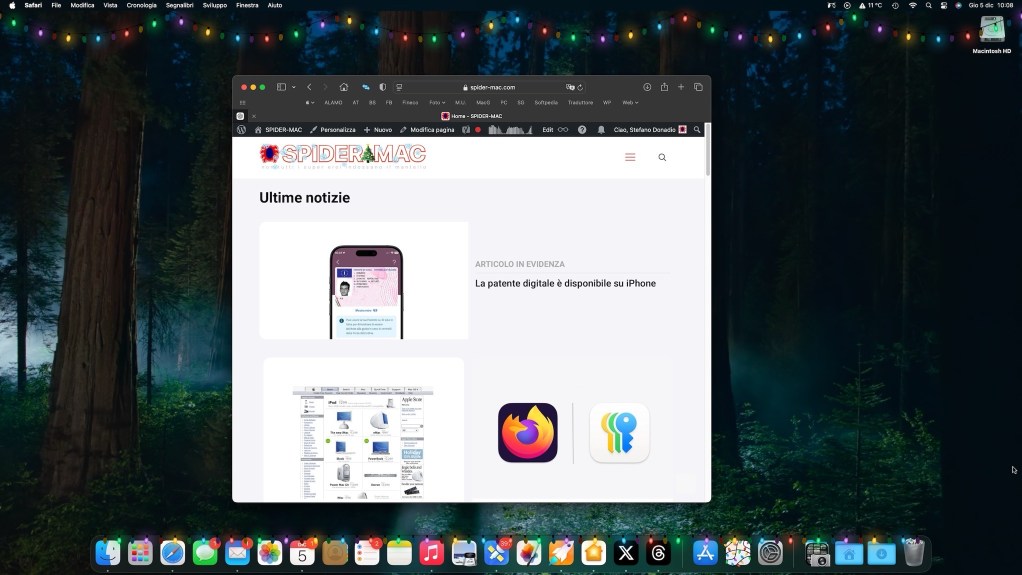Open the Trash in the Dock
Screen dimensions: 1022x575
914,553
